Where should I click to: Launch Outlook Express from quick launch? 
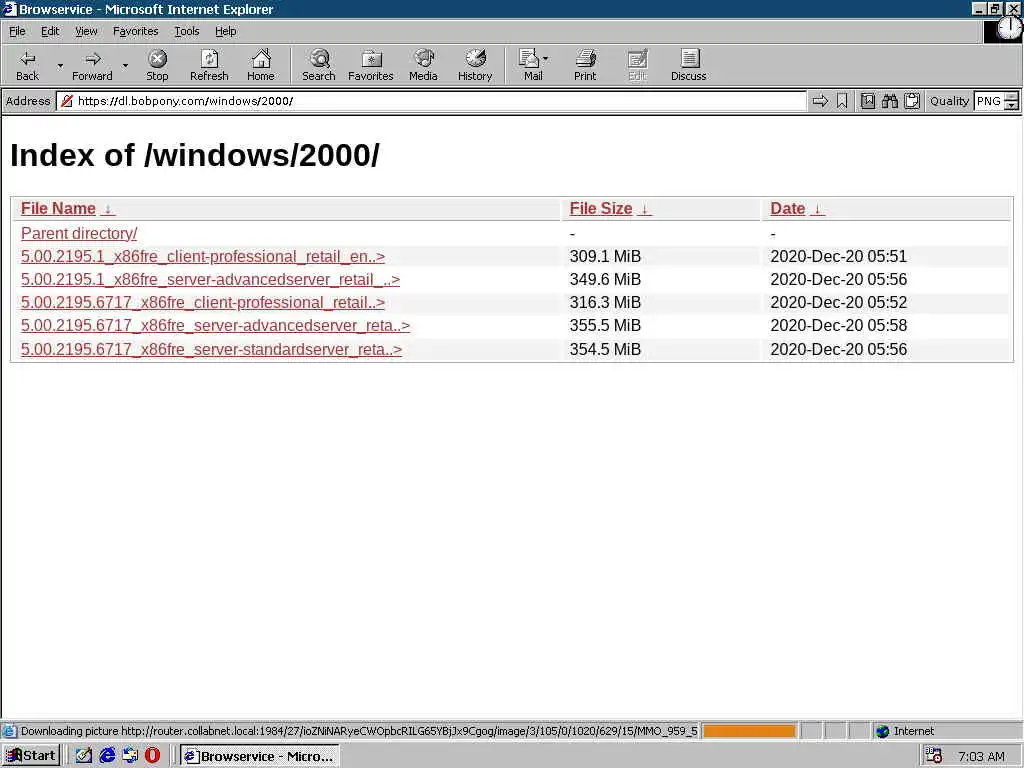(x=130, y=756)
